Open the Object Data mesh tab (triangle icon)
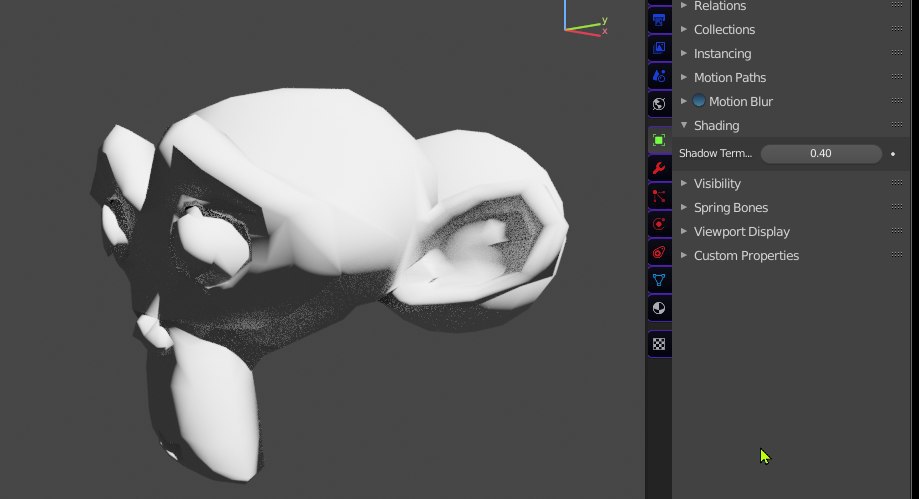 pos(659,280)
